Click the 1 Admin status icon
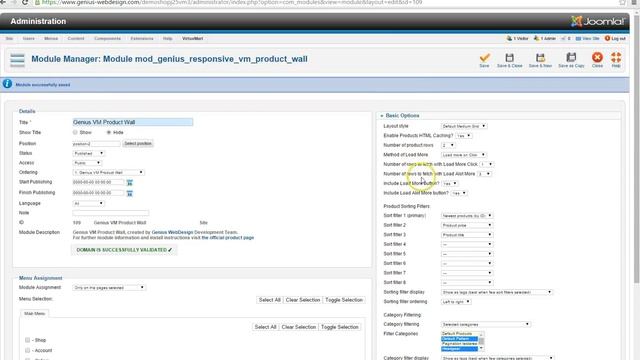This screenshot has height=360, width=640. pos(536,38)
